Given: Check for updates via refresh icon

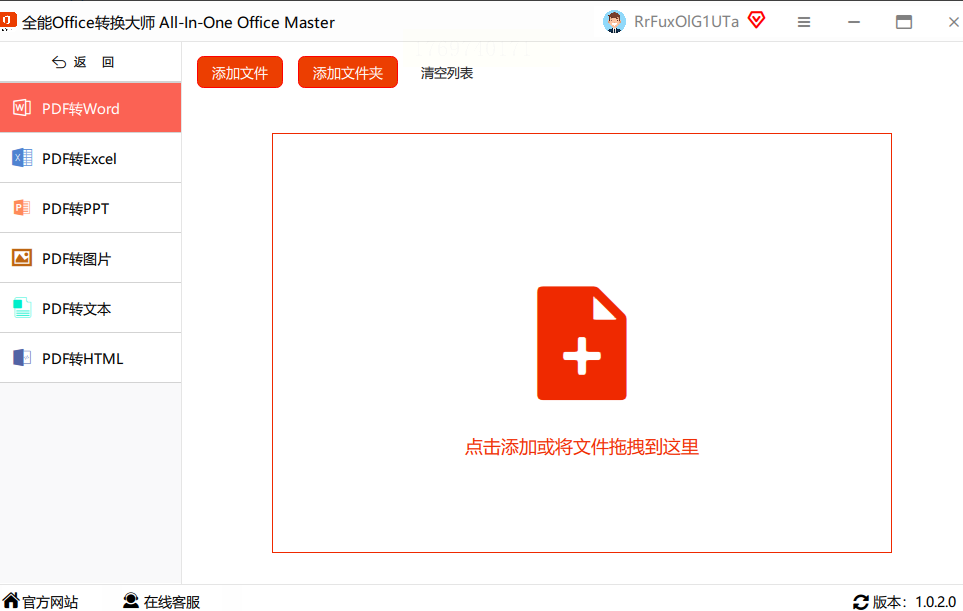Looking at the screenshot, I should [x=861, y=602].
